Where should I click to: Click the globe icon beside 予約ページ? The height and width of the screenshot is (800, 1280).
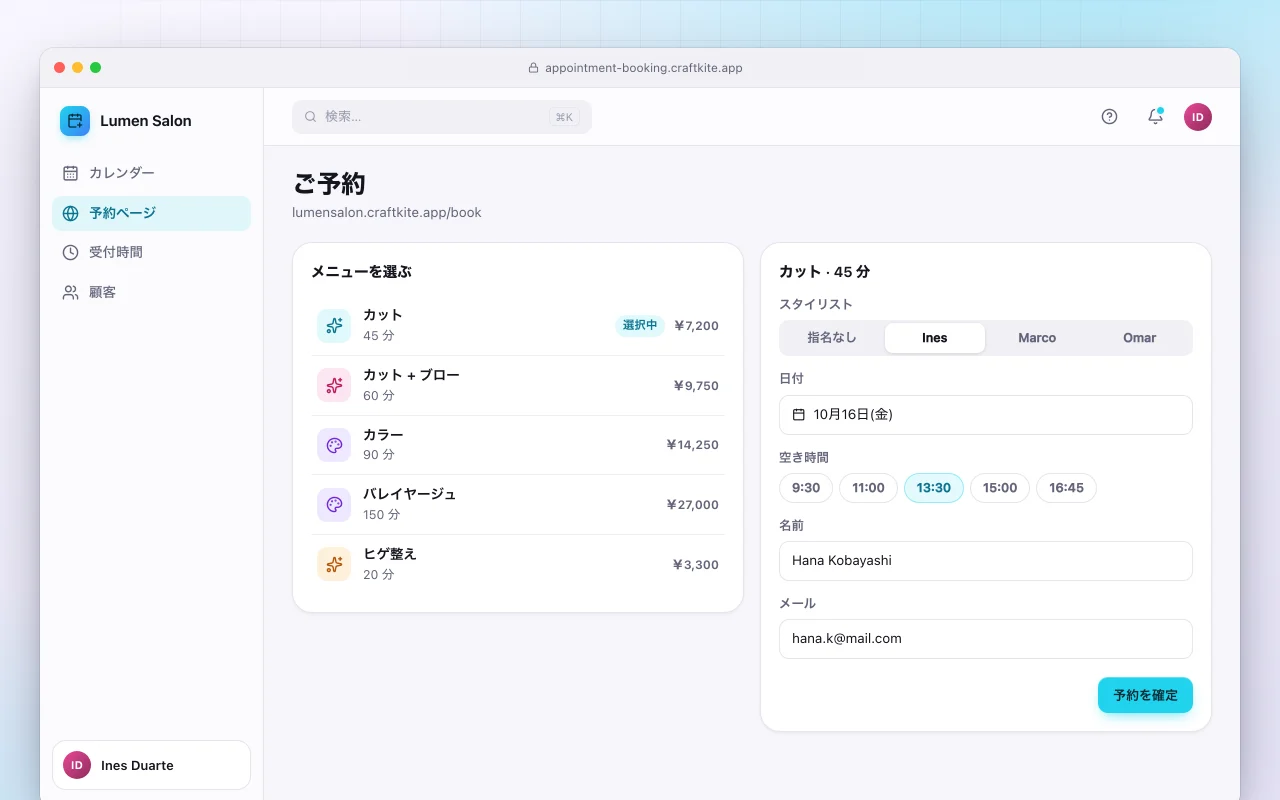point(70,213)
